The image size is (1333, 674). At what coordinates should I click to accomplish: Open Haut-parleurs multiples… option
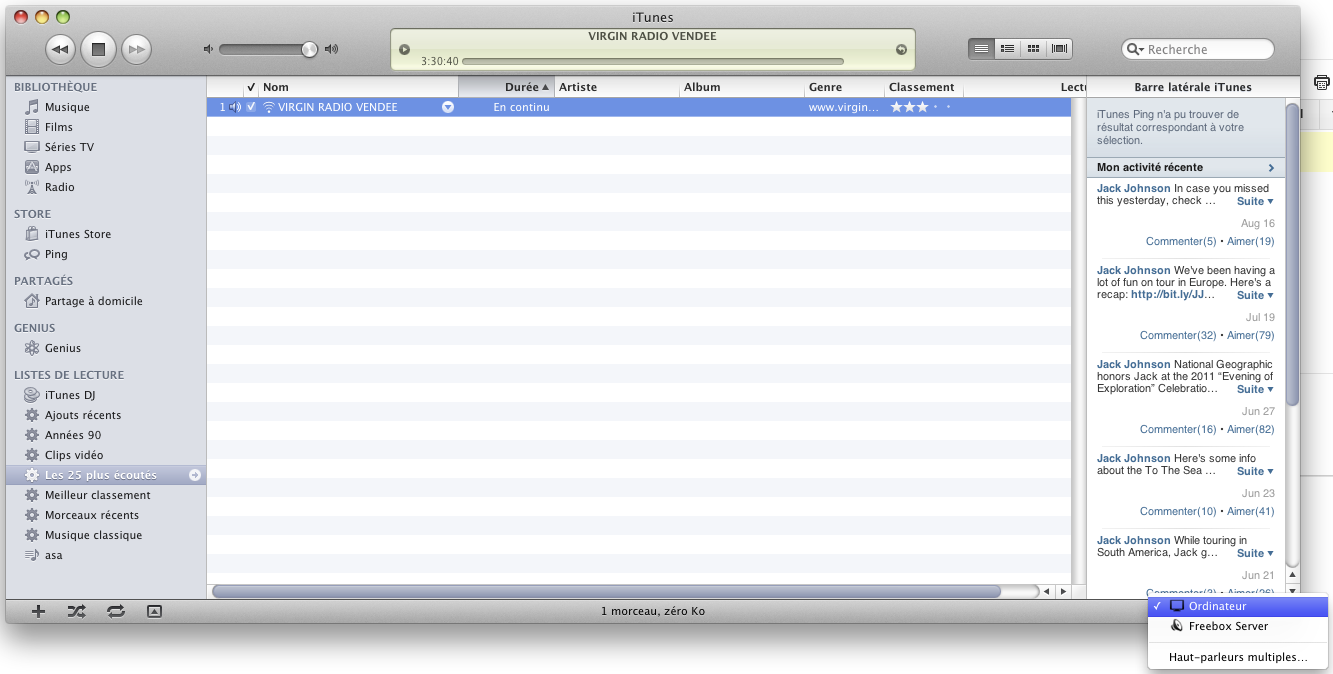coord(1238,657)
